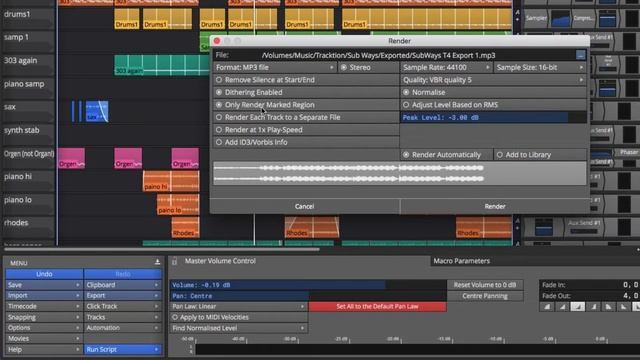
Task: Click the waveform preview in Render dialog
Action: pyautogui.click(x=400, y=173)
